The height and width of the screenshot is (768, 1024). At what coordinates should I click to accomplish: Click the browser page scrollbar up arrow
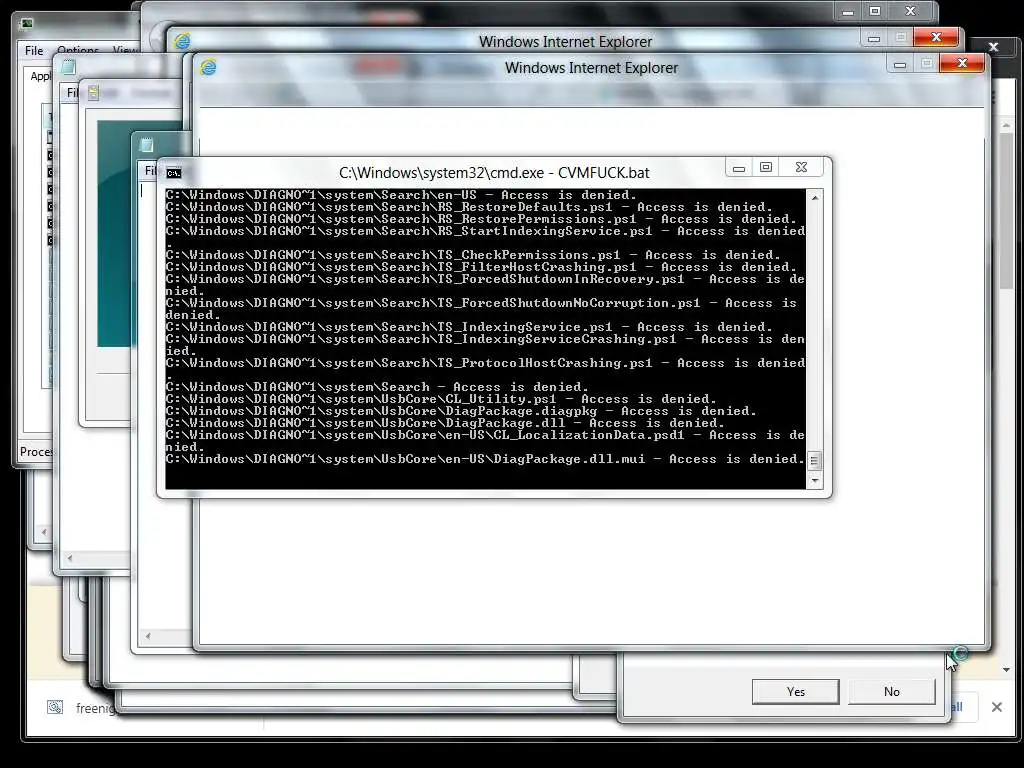coord(1006,125)
